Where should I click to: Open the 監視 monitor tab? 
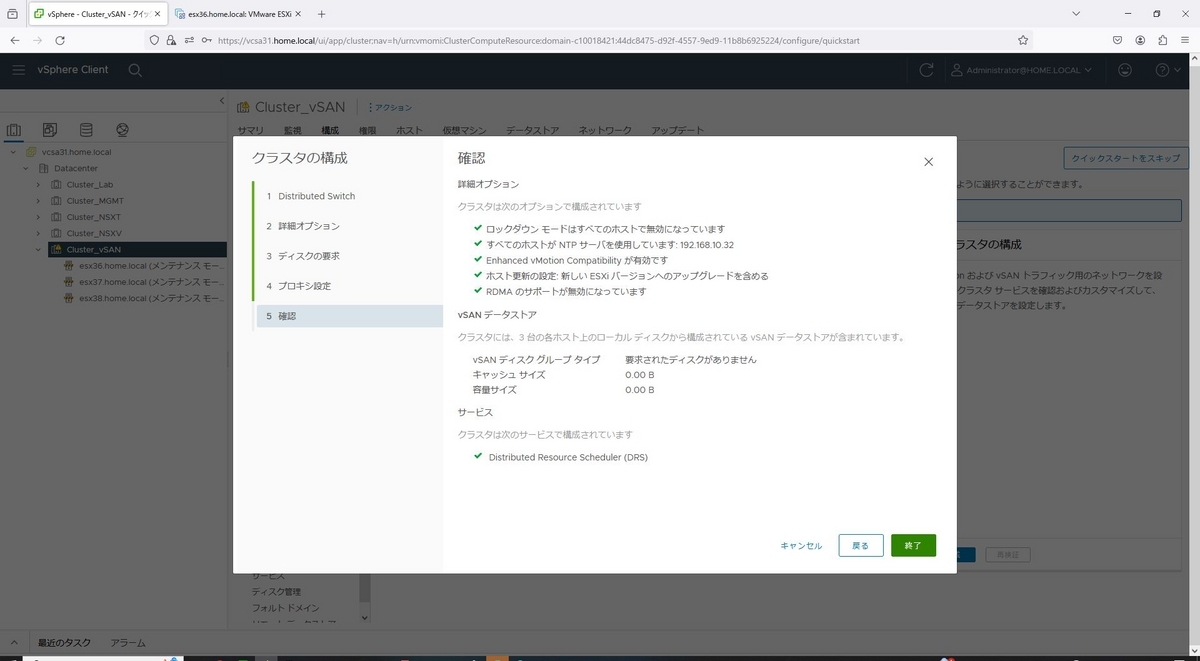pyautogui.click(x=292, y=130)
